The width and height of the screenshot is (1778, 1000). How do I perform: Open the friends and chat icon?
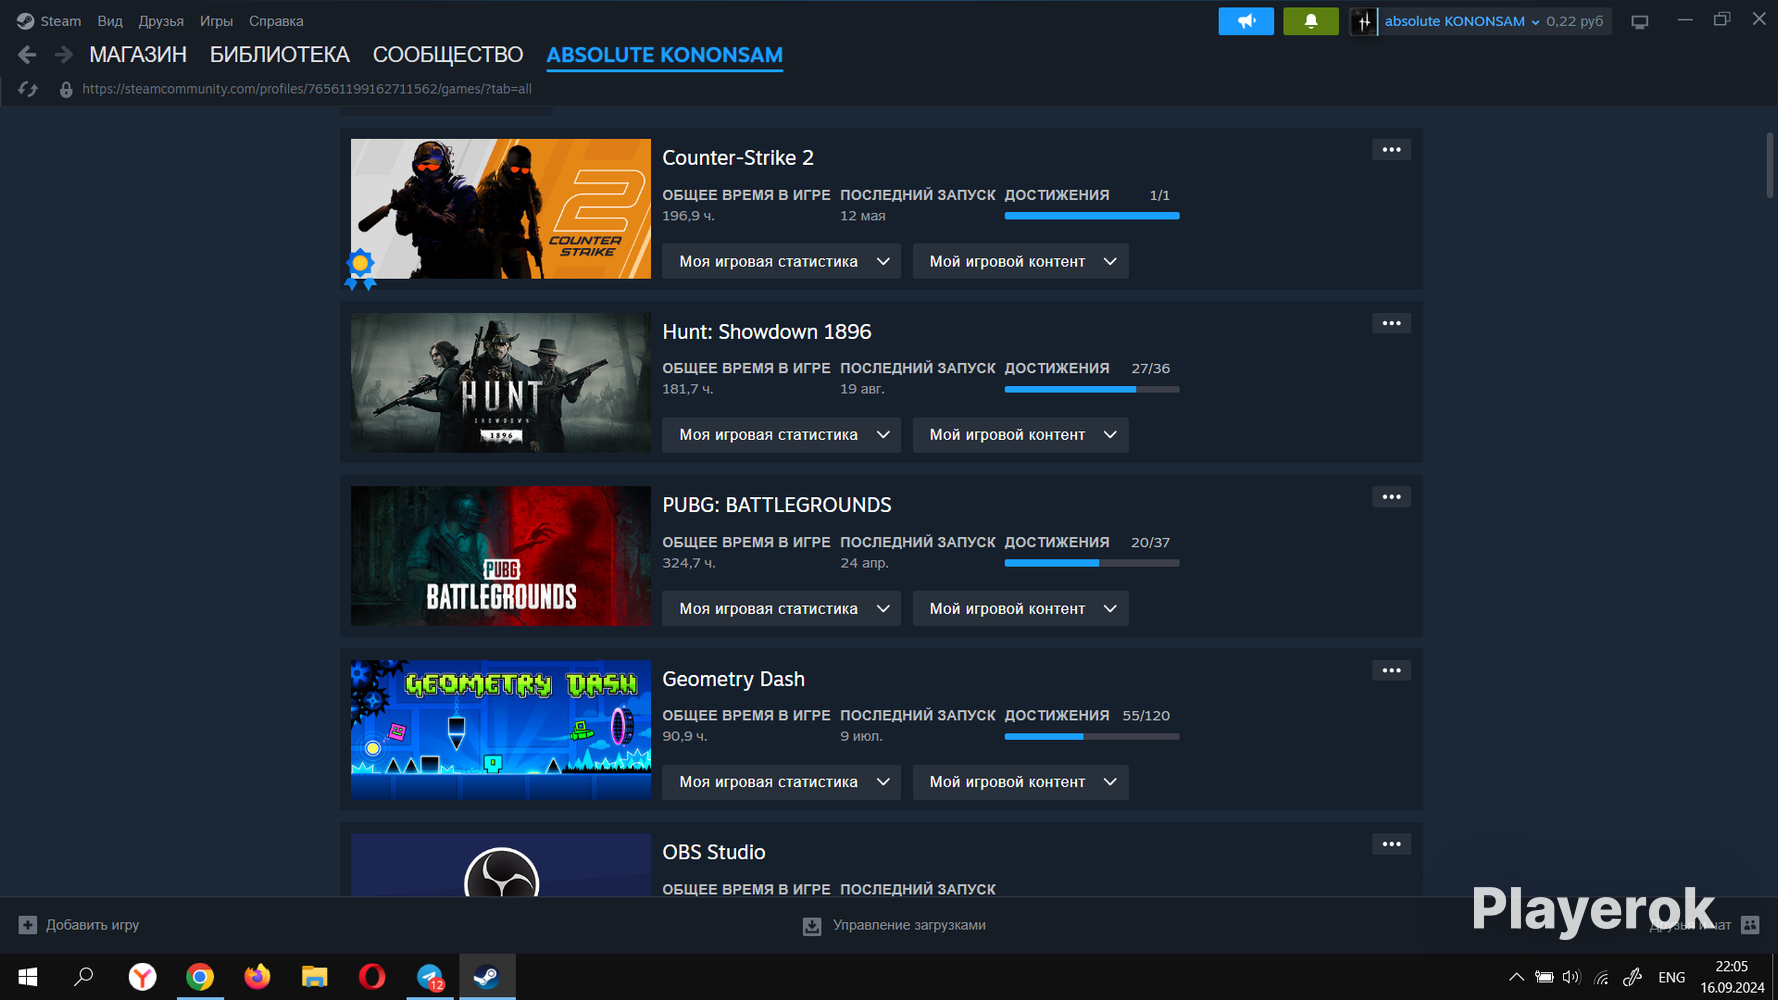coord(1750,925)
